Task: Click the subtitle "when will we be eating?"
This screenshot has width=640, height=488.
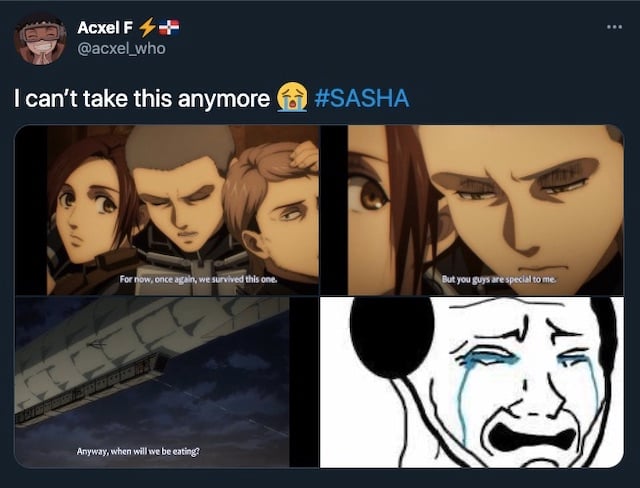Action: click(155, 452)
